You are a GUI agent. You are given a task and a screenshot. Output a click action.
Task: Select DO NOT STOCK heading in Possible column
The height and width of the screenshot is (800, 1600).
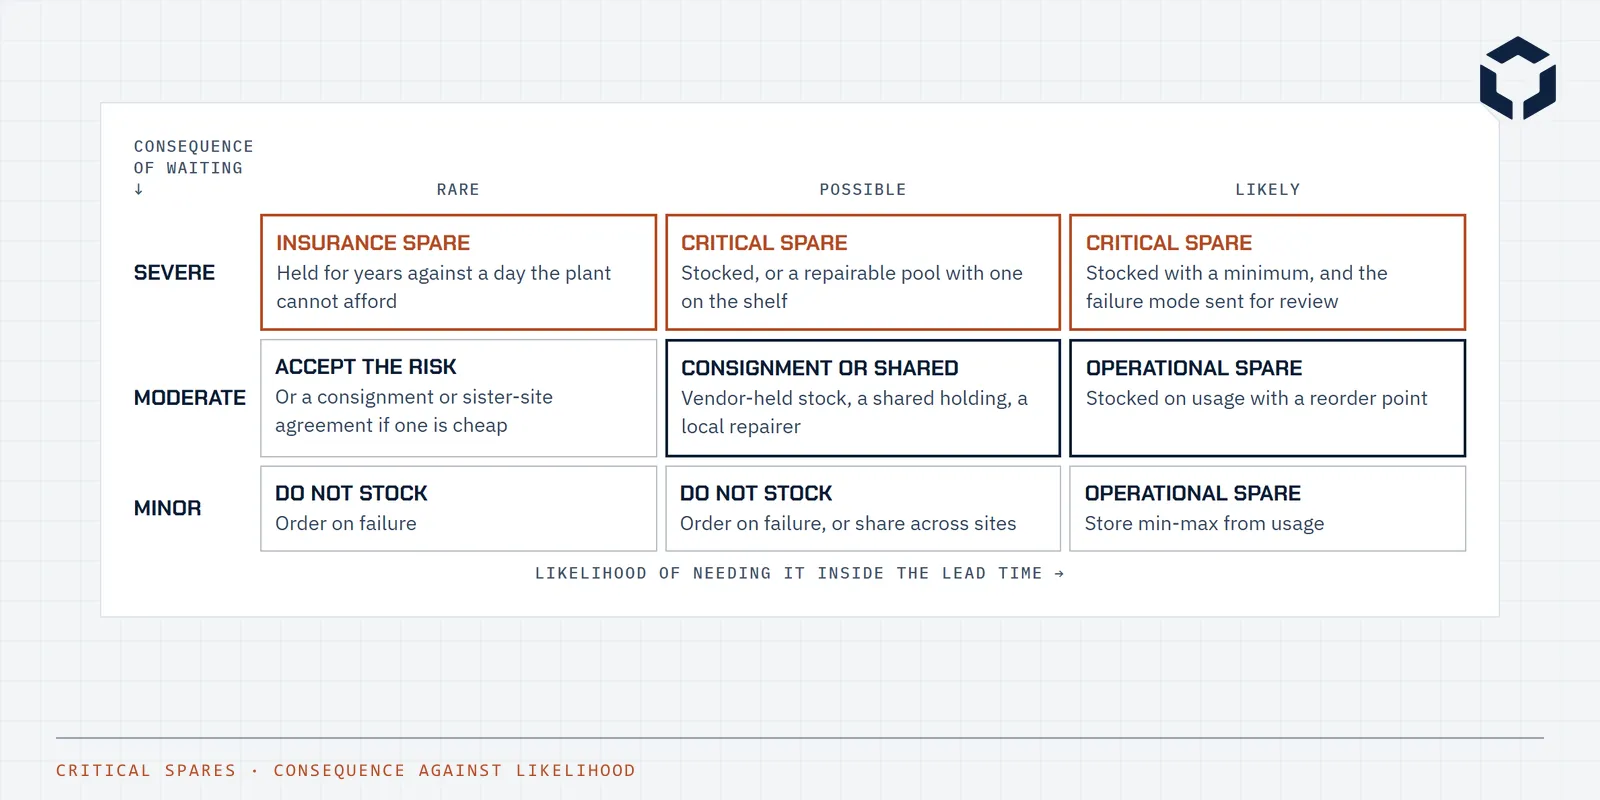tap(756, 493)
